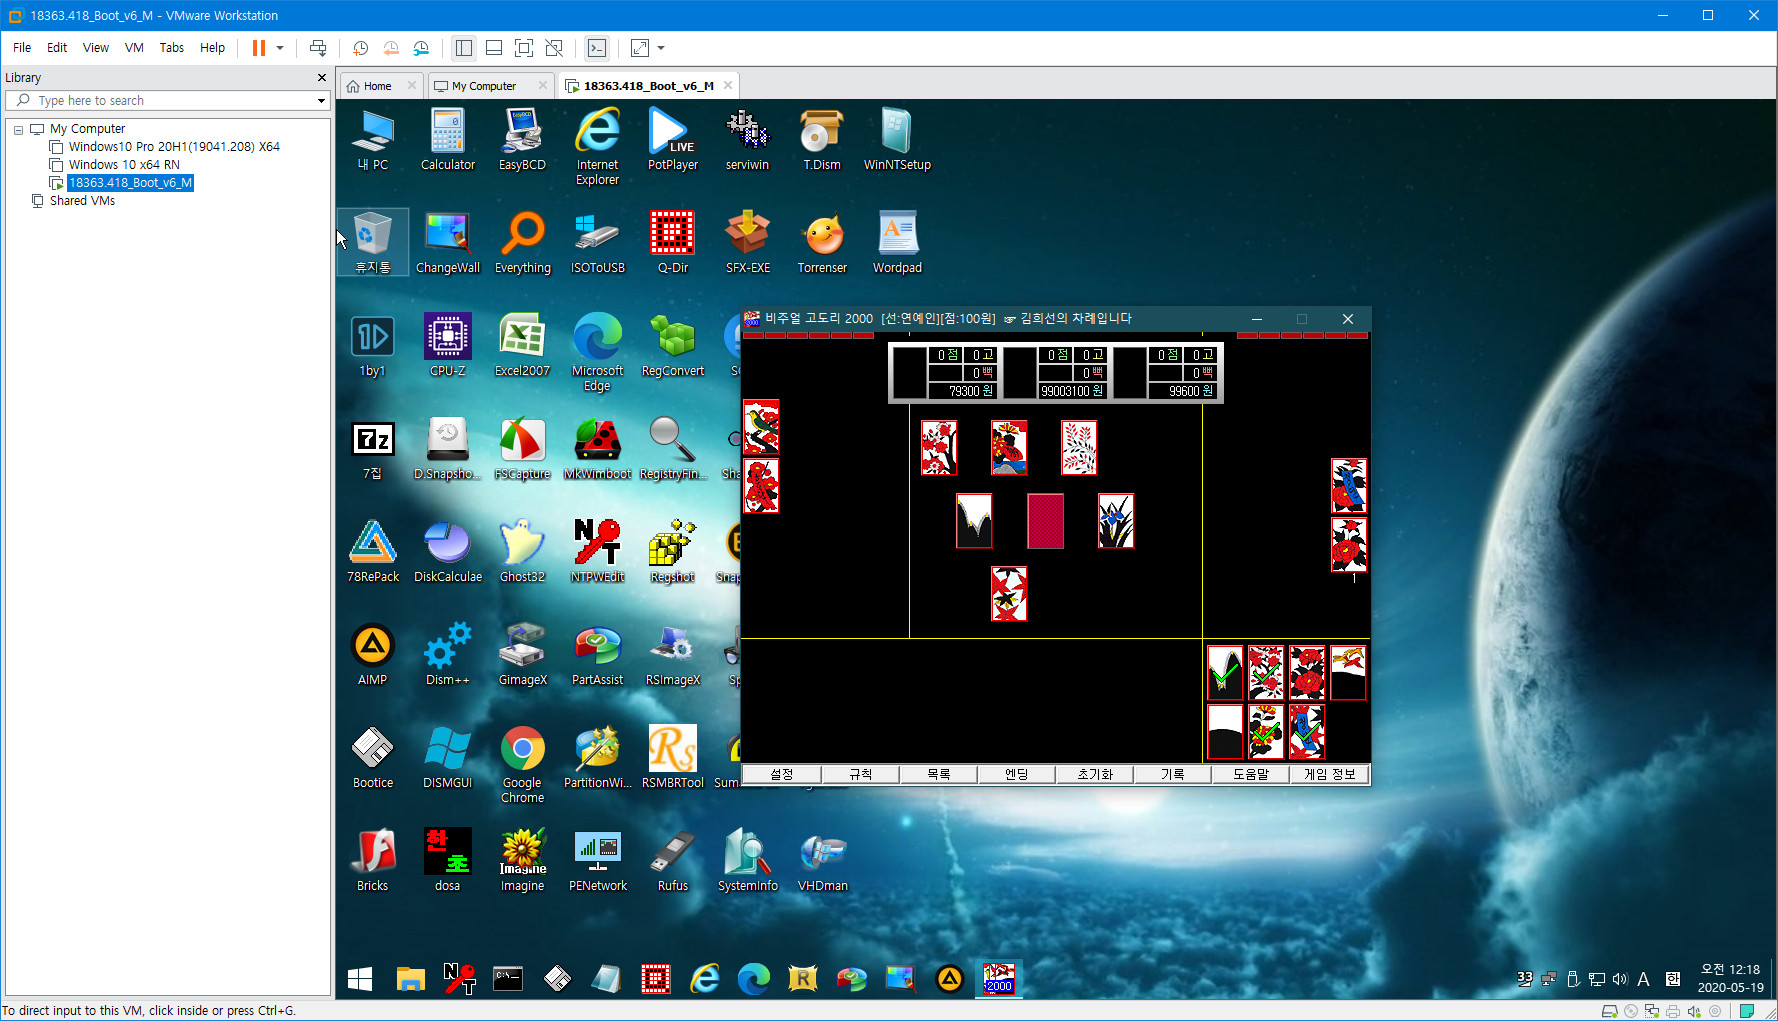Select the VHDman desktop icon
This screenshot has height=1021, width=1778.
pos(822,861)
